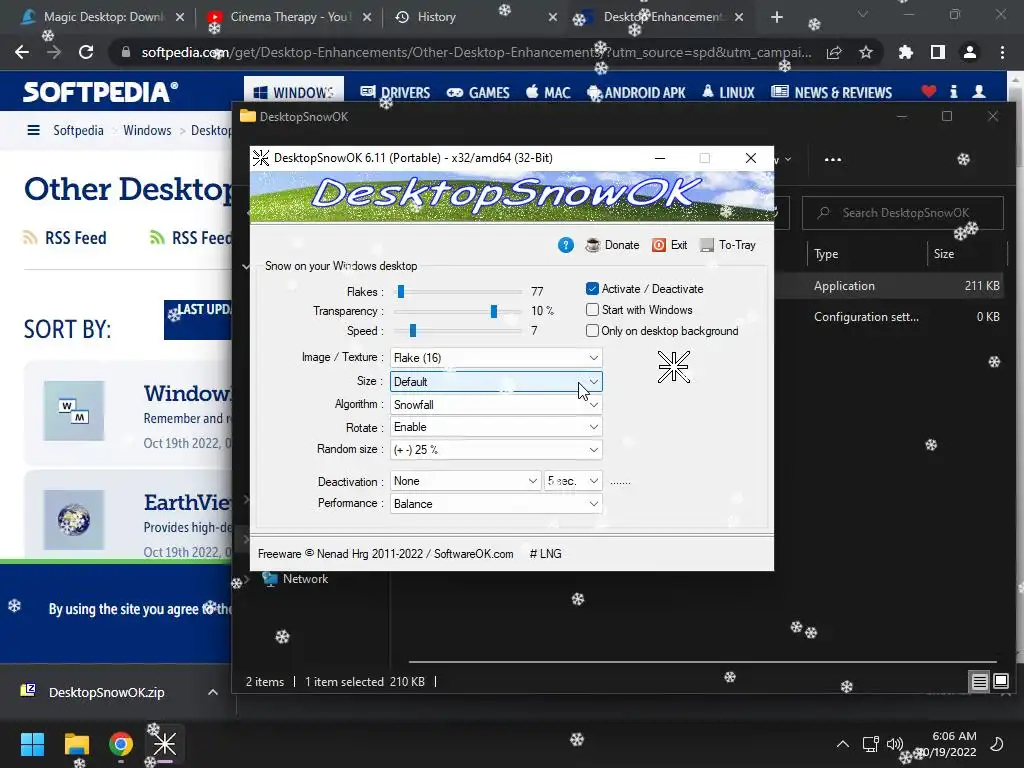Open the three-dots menu in File Explorer
The image size is (1024, 768).
(x=833, y=159)
